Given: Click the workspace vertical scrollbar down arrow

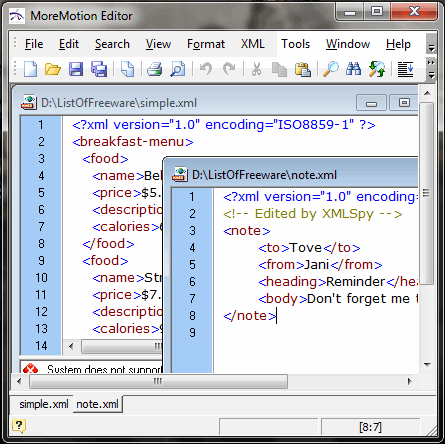Looking at the screenshot, I should pos(427,365).
